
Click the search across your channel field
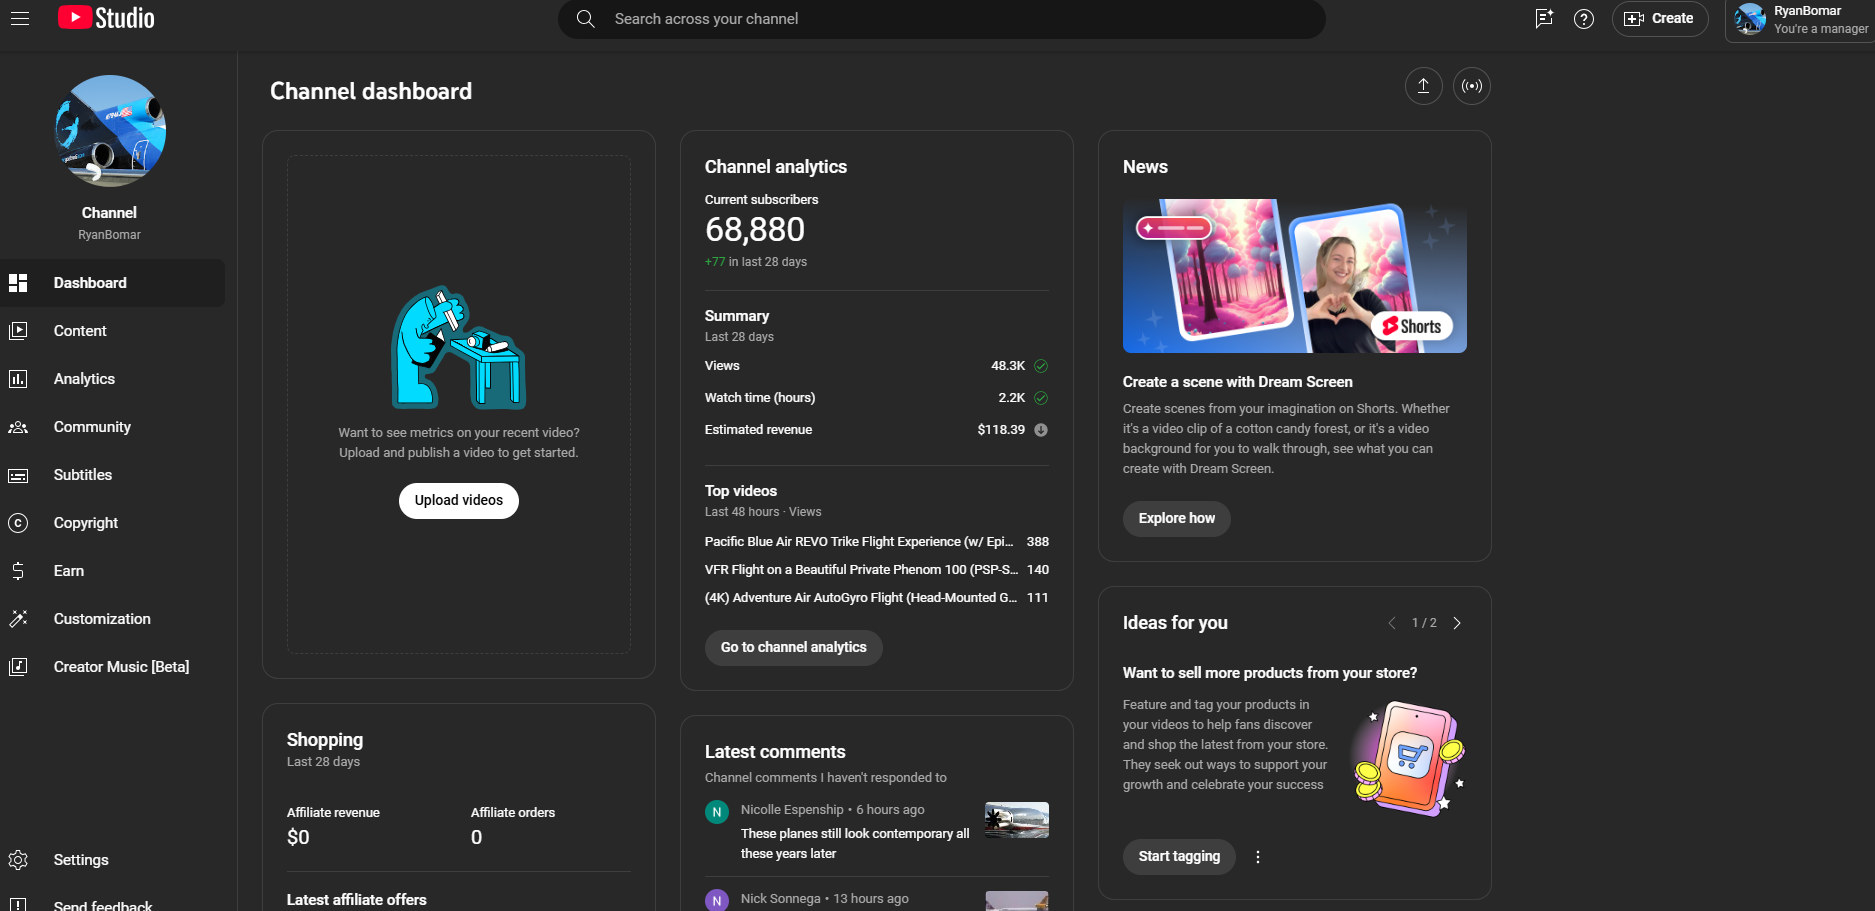click(942, 19)
